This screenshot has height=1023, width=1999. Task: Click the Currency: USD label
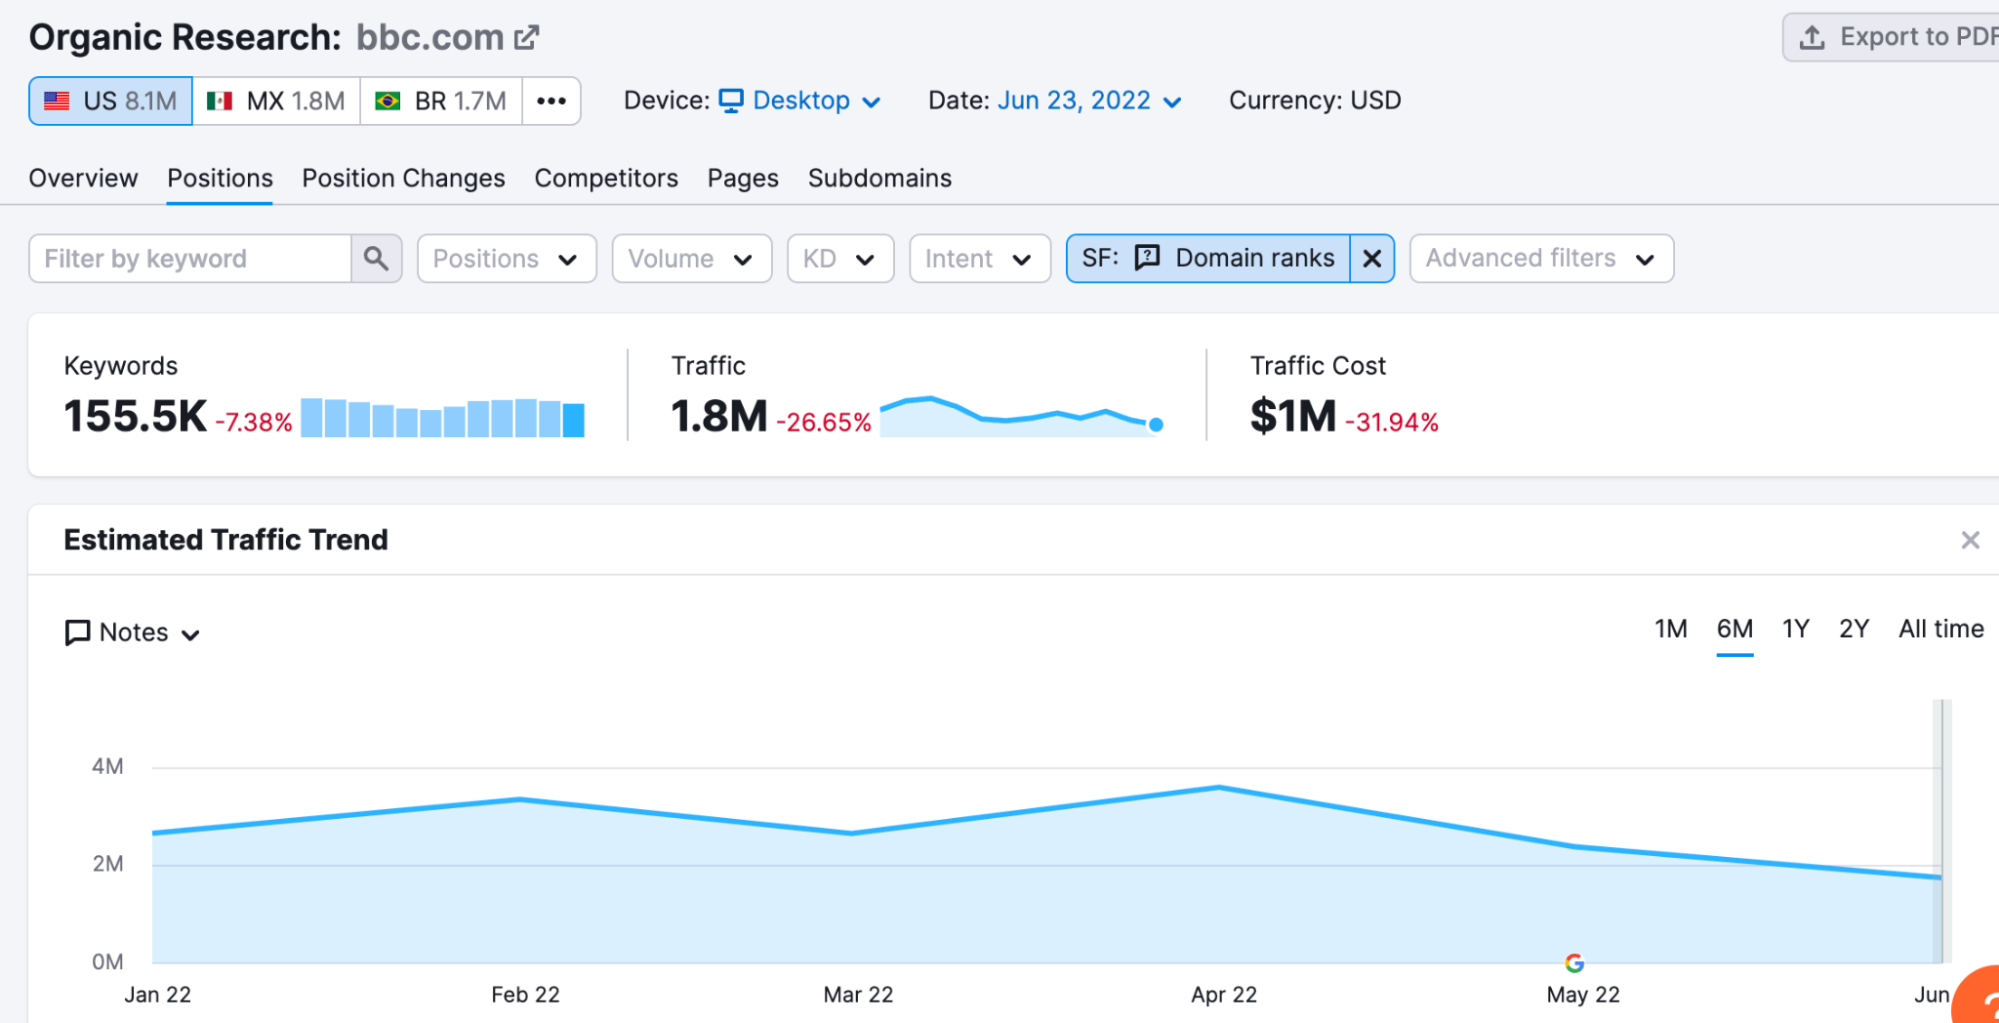1315,101
